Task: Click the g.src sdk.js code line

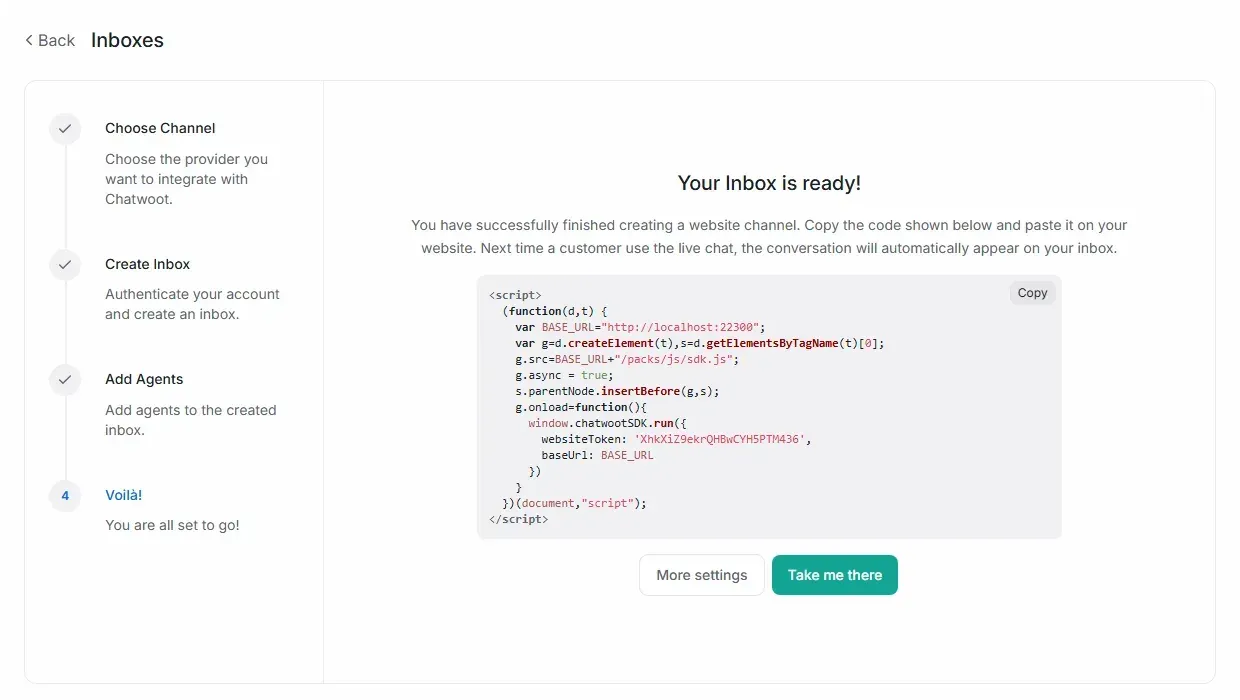Action: 627,359
